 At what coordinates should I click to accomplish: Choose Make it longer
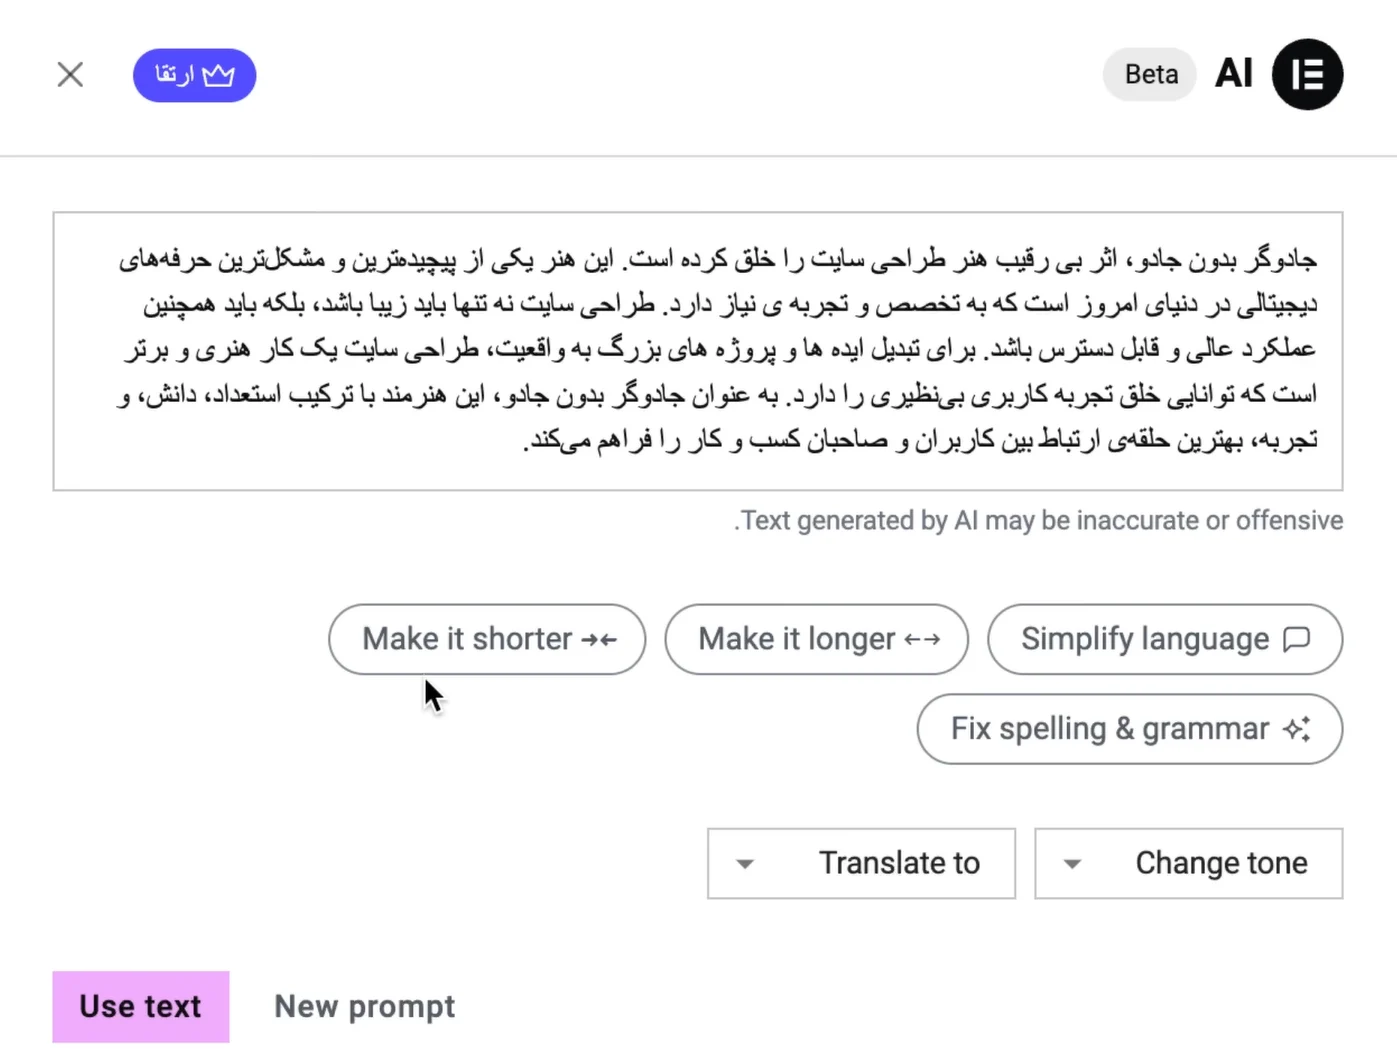[x=816, y=640]
